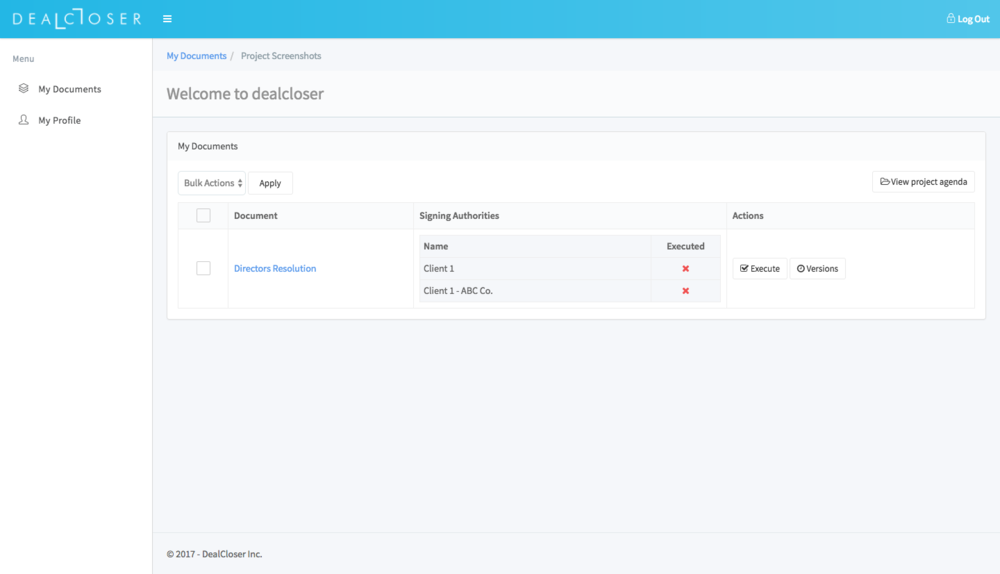Open the Directors Resolution document link
Viewport: 1000px width, 574px height.
click(x=275, y=269)
